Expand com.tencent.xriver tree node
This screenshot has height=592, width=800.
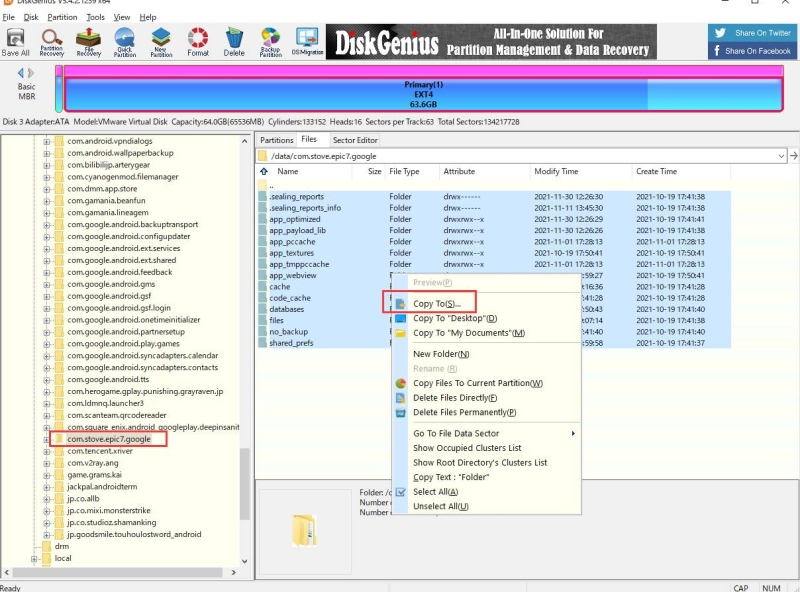point(46,452)
